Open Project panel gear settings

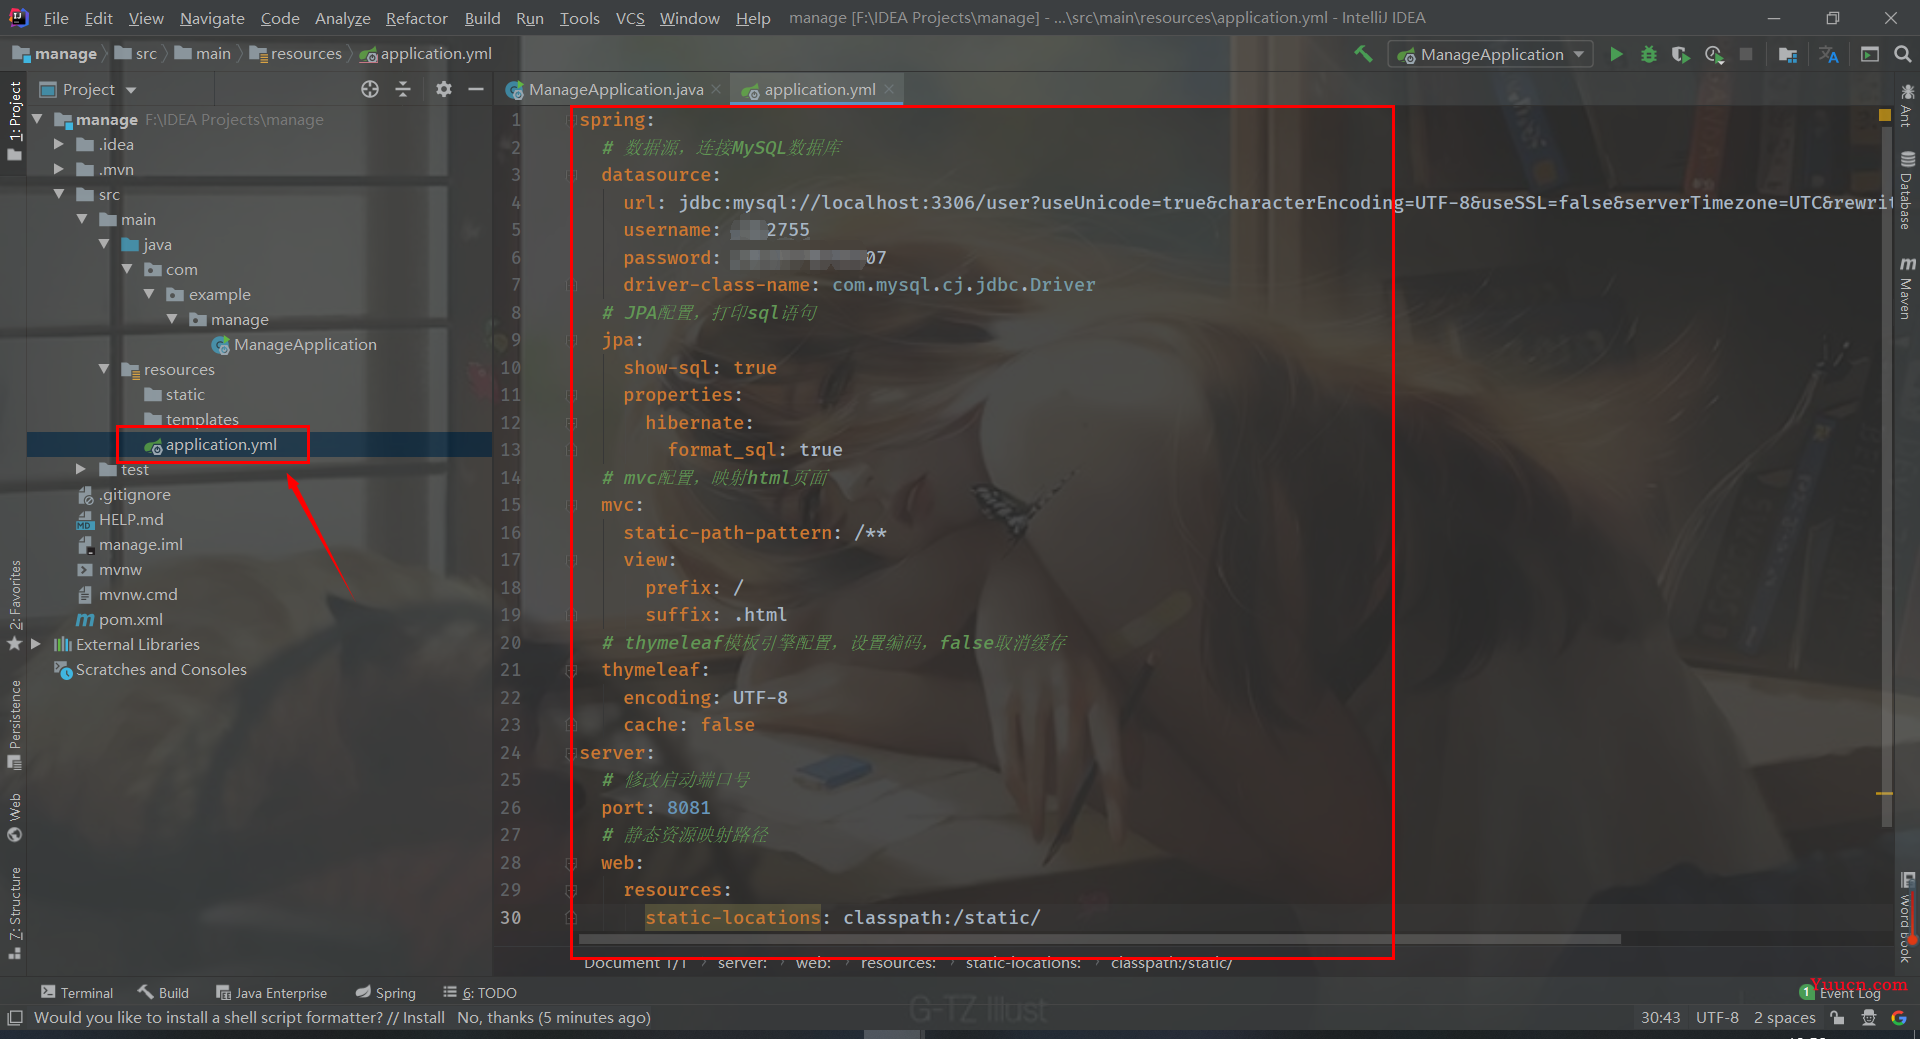[444, 90]
